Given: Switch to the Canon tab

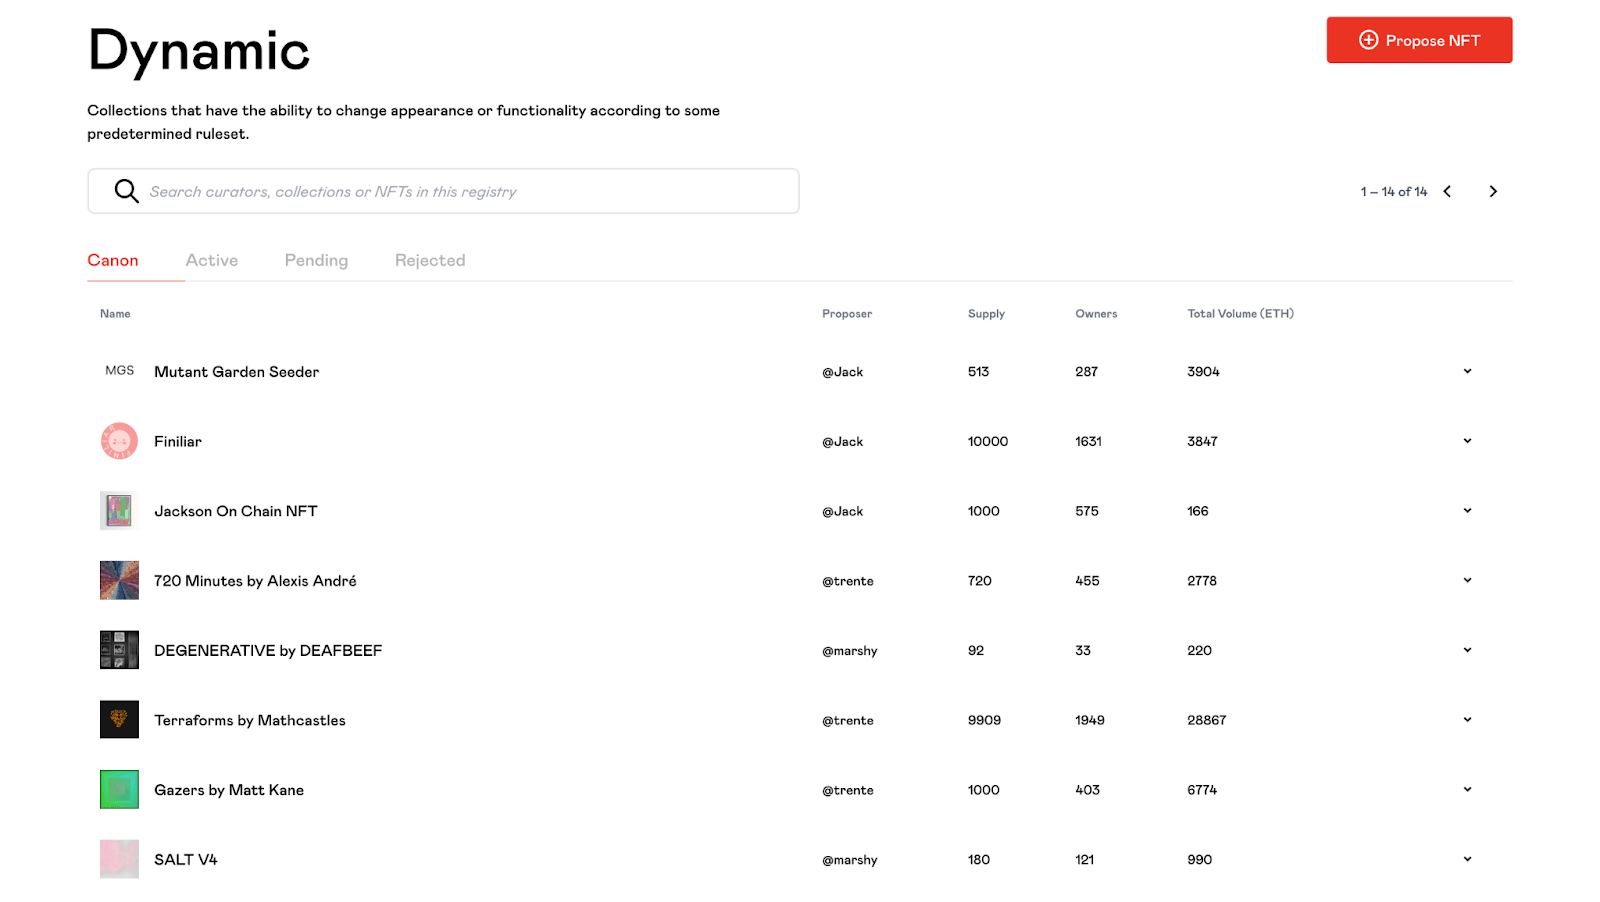Looking at the screenshot, I should coord(113,260).
